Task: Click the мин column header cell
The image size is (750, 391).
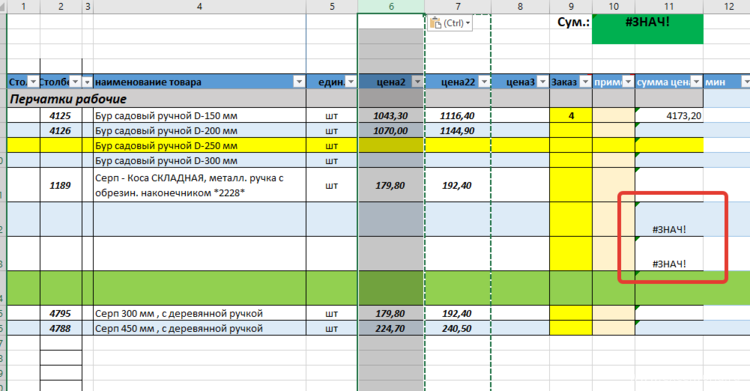Action: 727,82
